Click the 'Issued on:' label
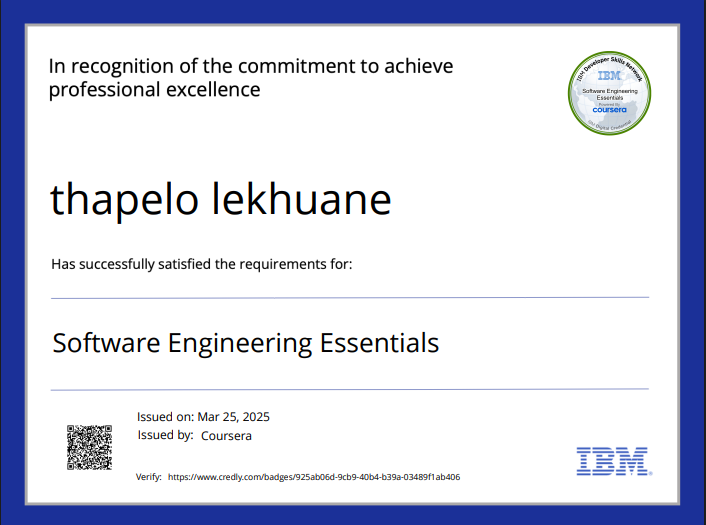The image size is (706, 525). click(165, 417)
